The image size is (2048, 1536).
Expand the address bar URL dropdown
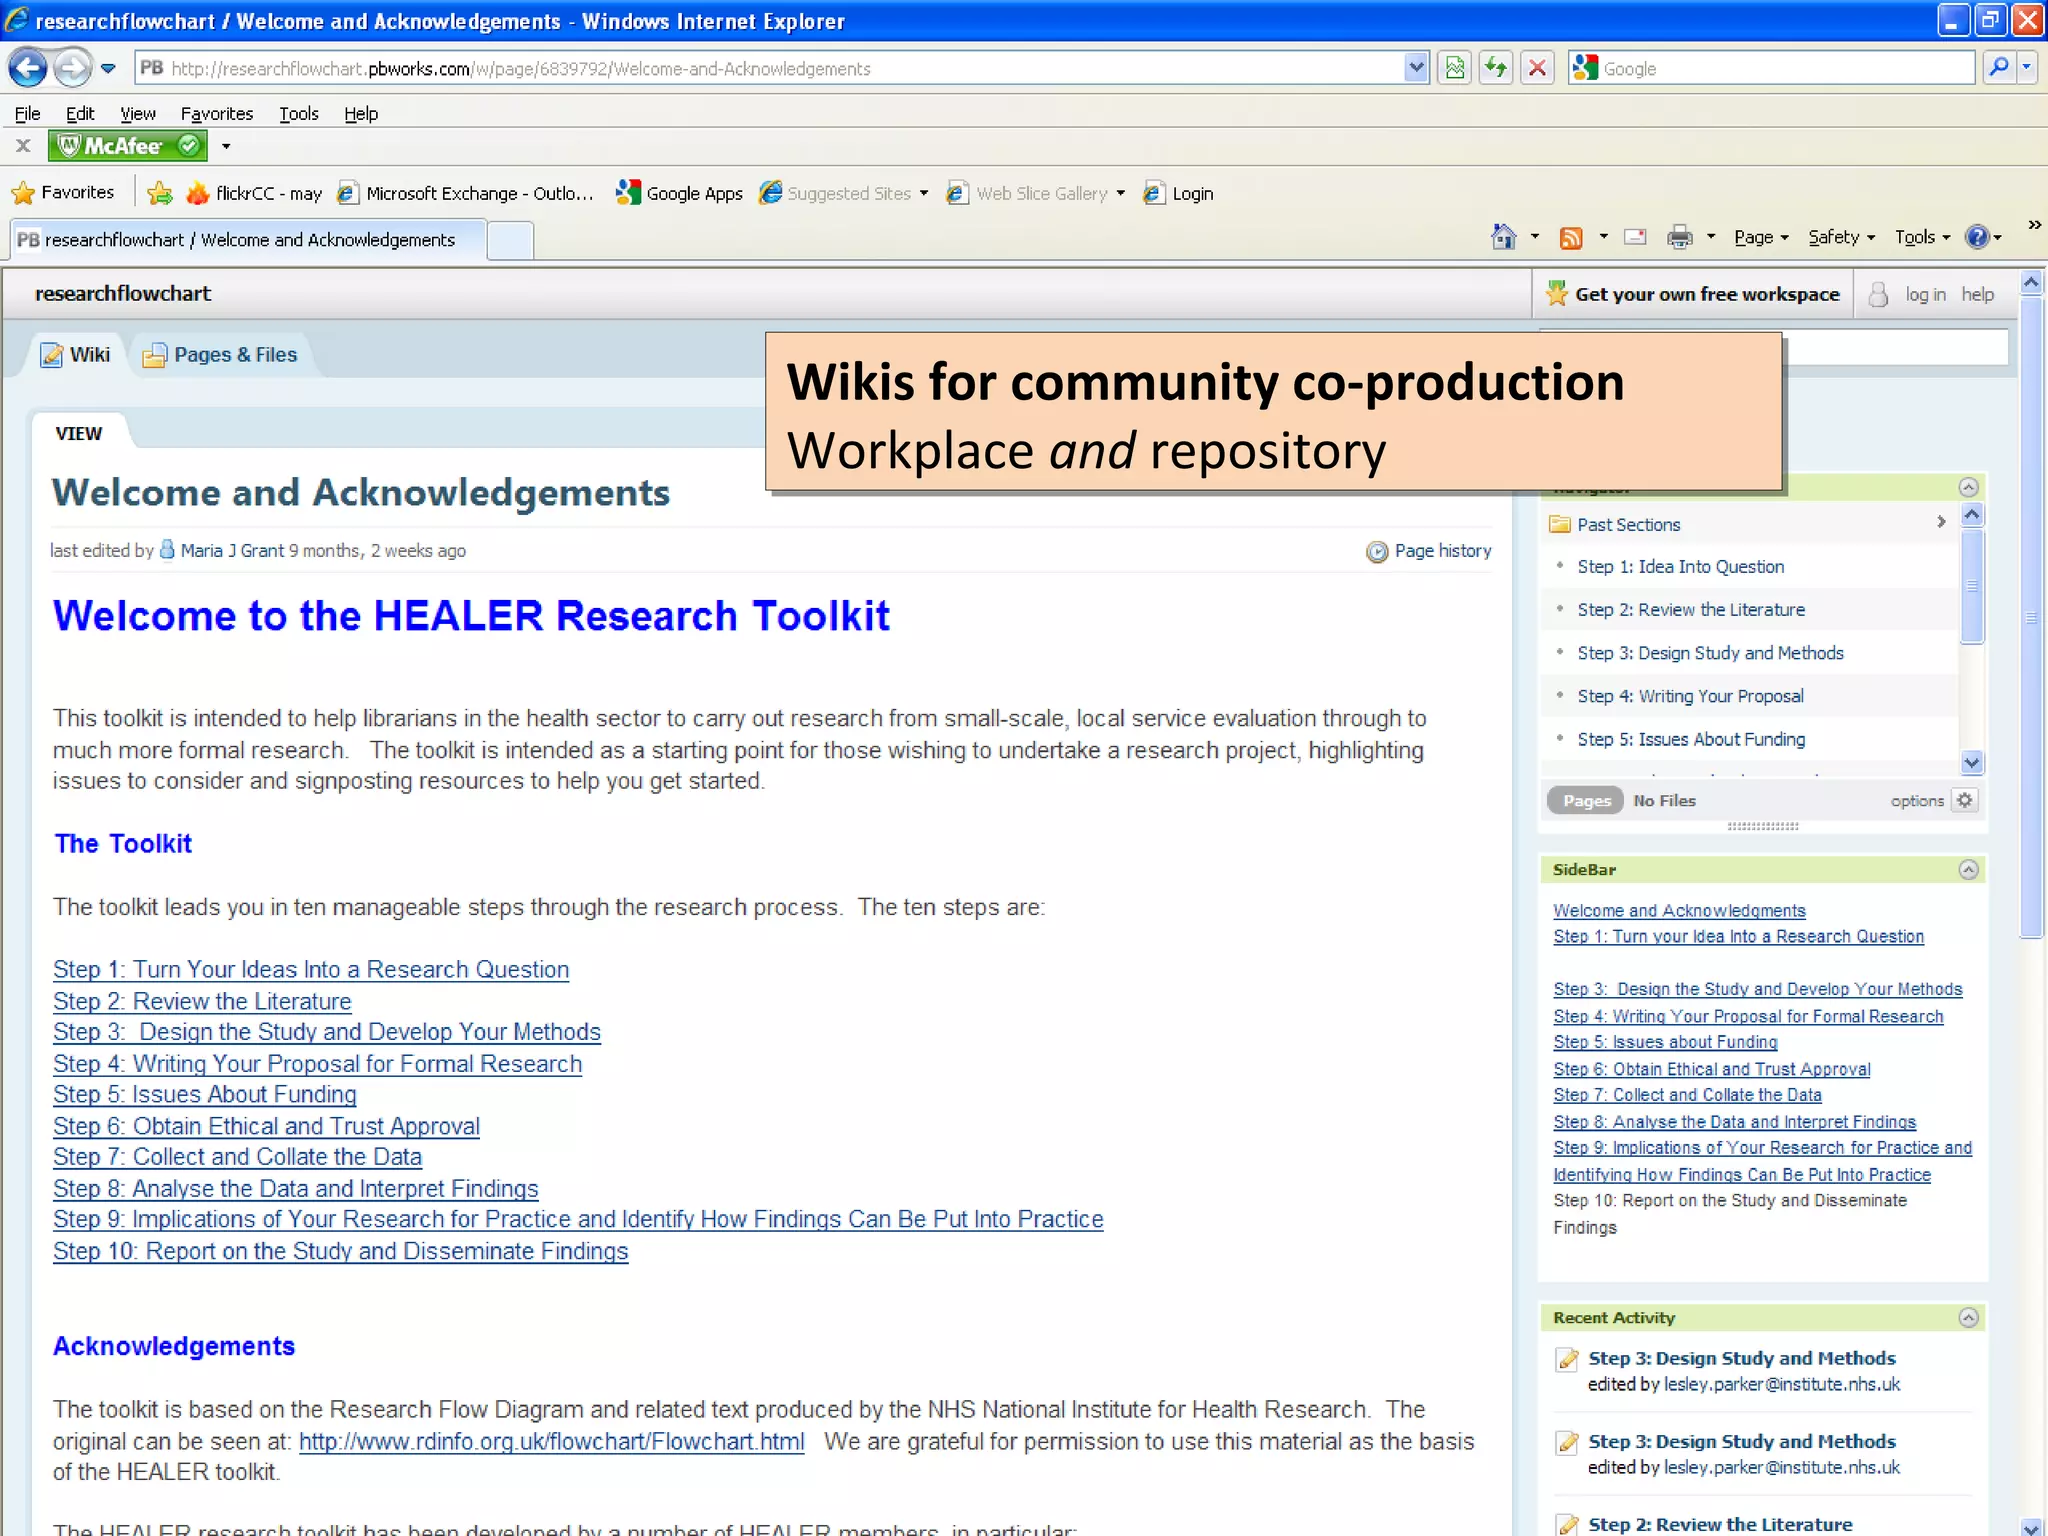click(x=1416, y=68)
